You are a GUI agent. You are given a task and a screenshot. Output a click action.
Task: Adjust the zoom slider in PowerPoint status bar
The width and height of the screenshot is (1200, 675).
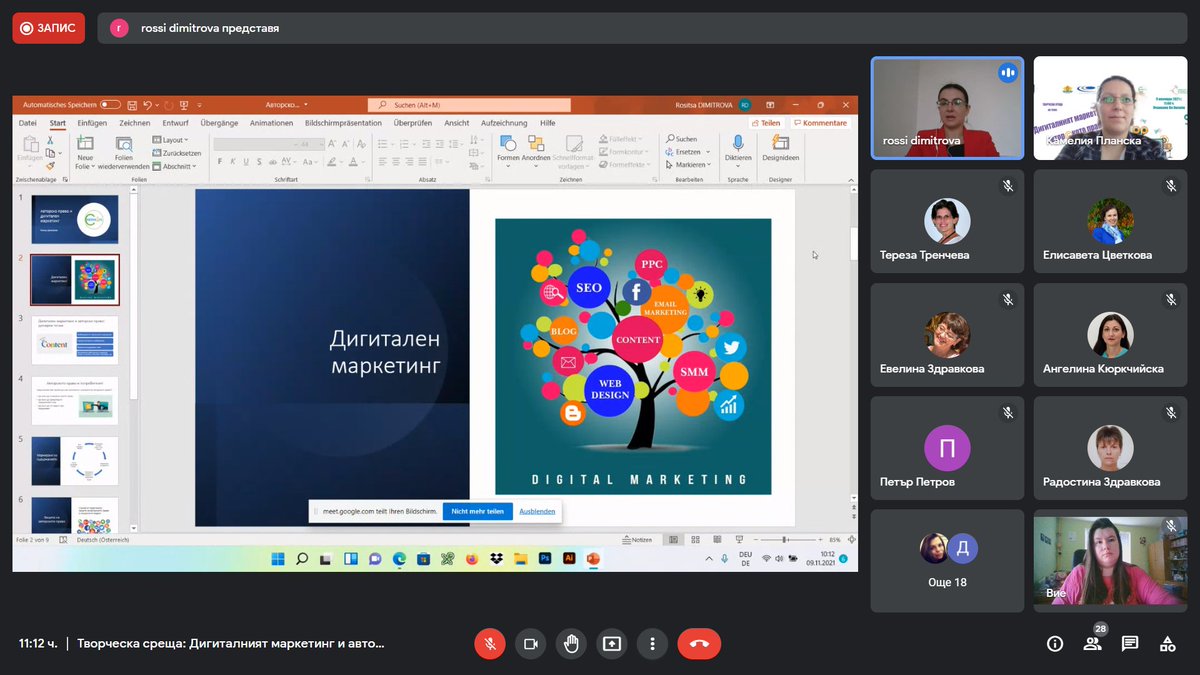(786, 540)
